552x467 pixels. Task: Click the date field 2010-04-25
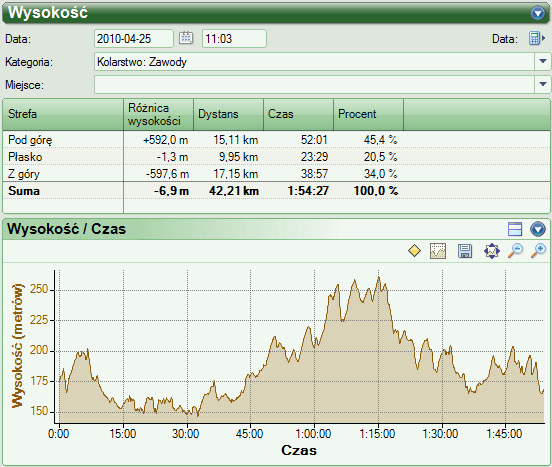click(x=134, y=38)
